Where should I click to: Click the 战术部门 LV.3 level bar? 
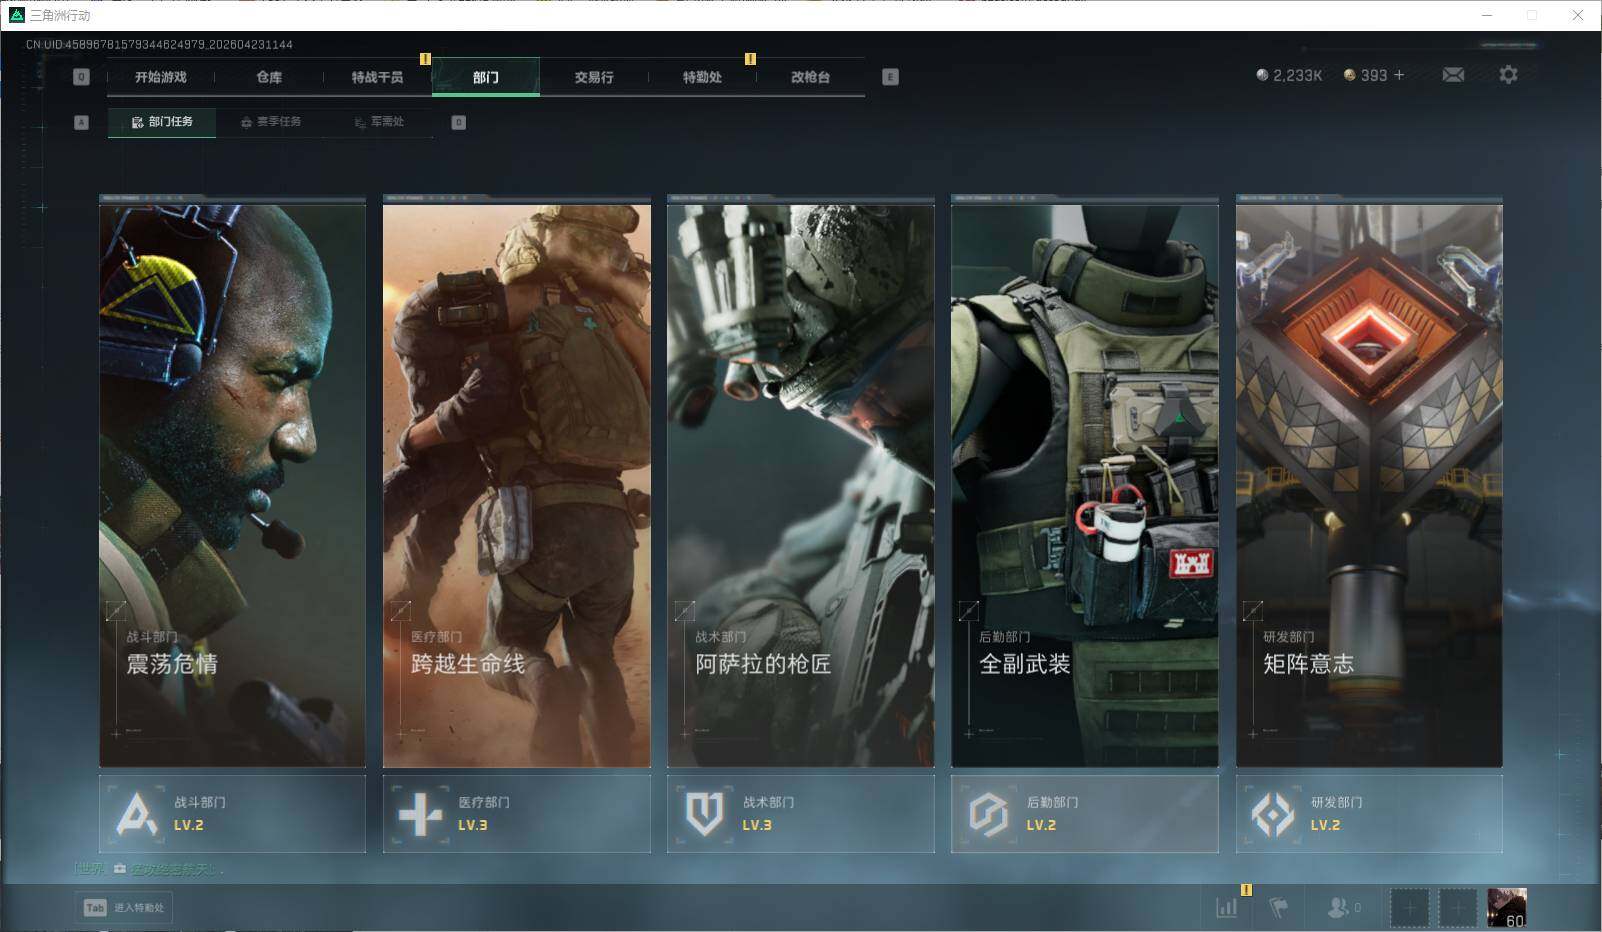click(801, 814)
